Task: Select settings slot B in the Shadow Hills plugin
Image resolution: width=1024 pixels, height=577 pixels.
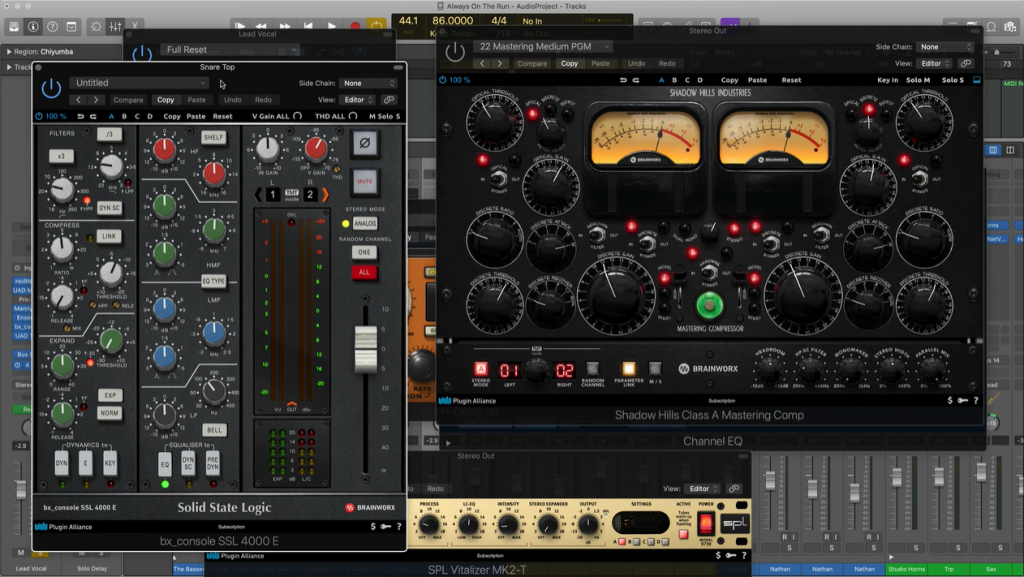Action: [x=674, y=80]
